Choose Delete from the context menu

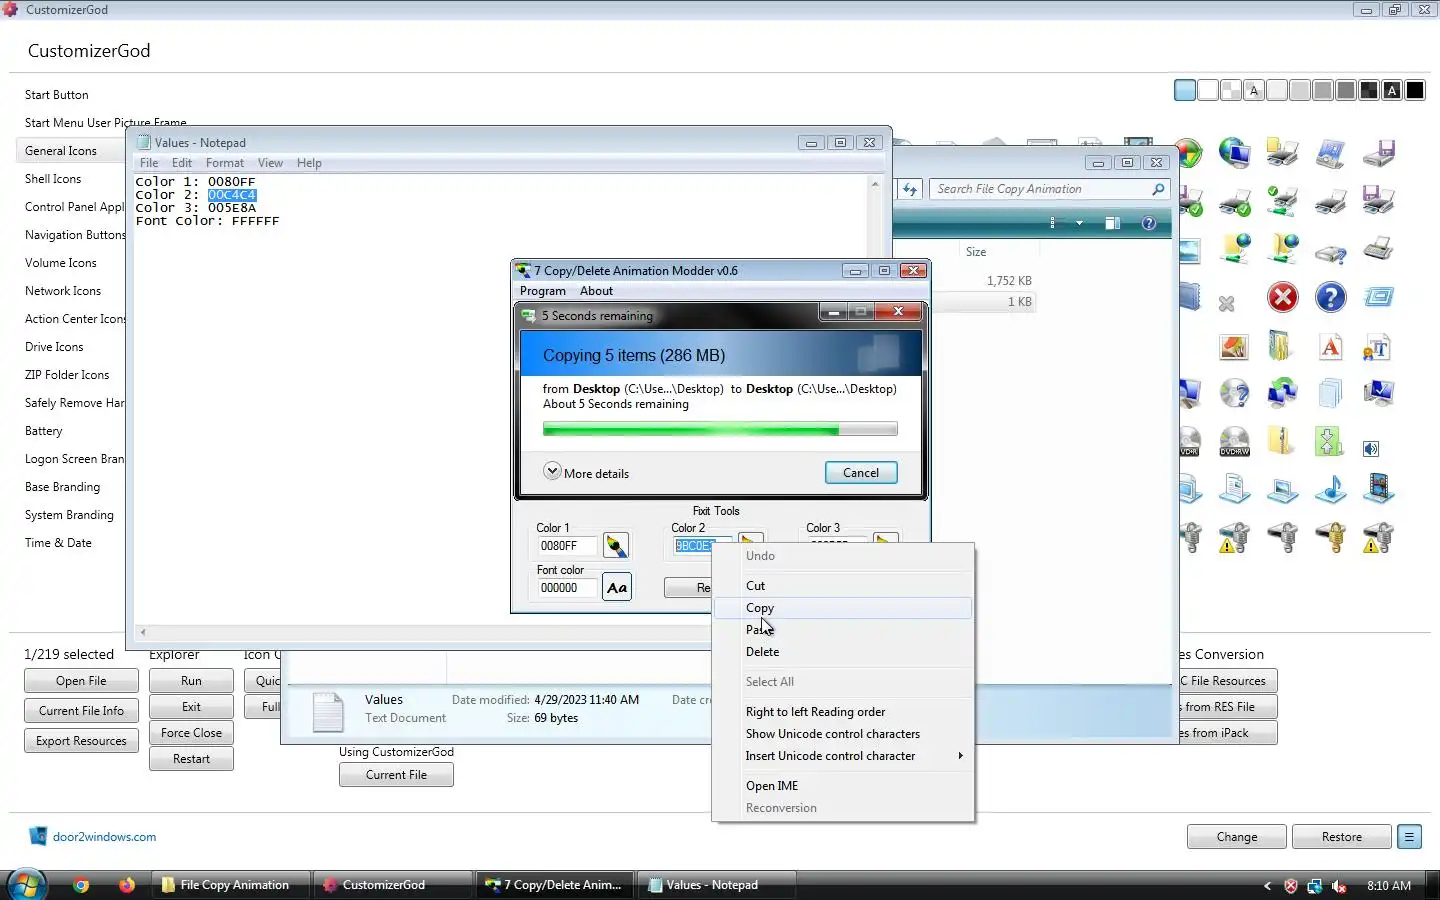[843, 652]
